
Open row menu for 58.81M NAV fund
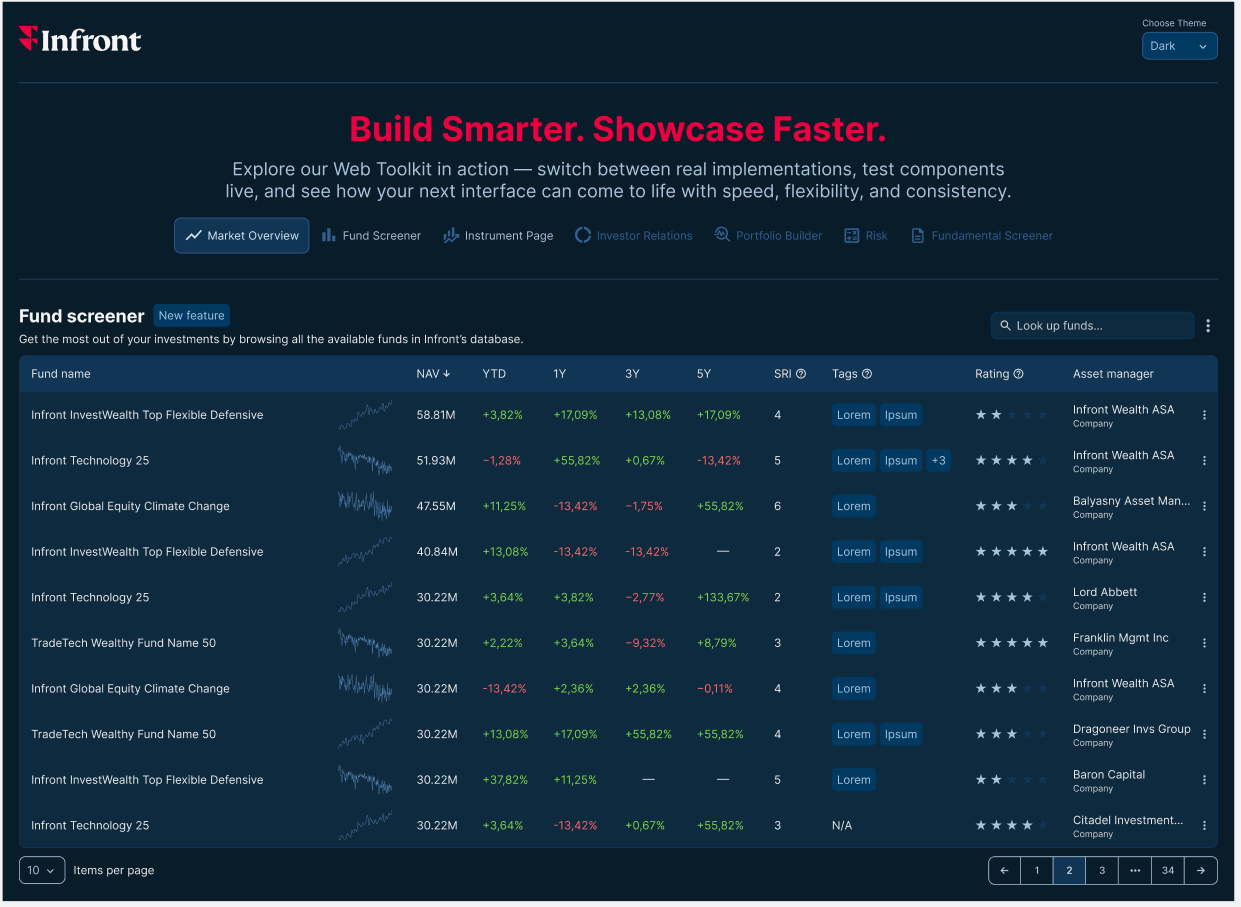1204,415
